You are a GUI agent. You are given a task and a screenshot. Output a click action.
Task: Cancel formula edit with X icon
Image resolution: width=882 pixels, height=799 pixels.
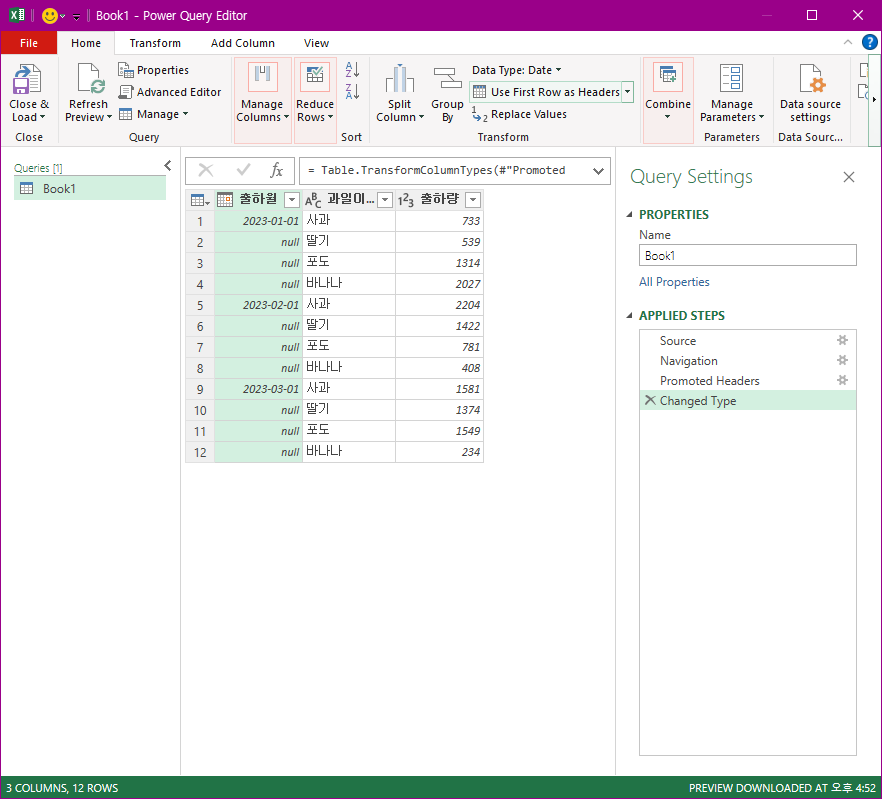(x=206, y=170)
